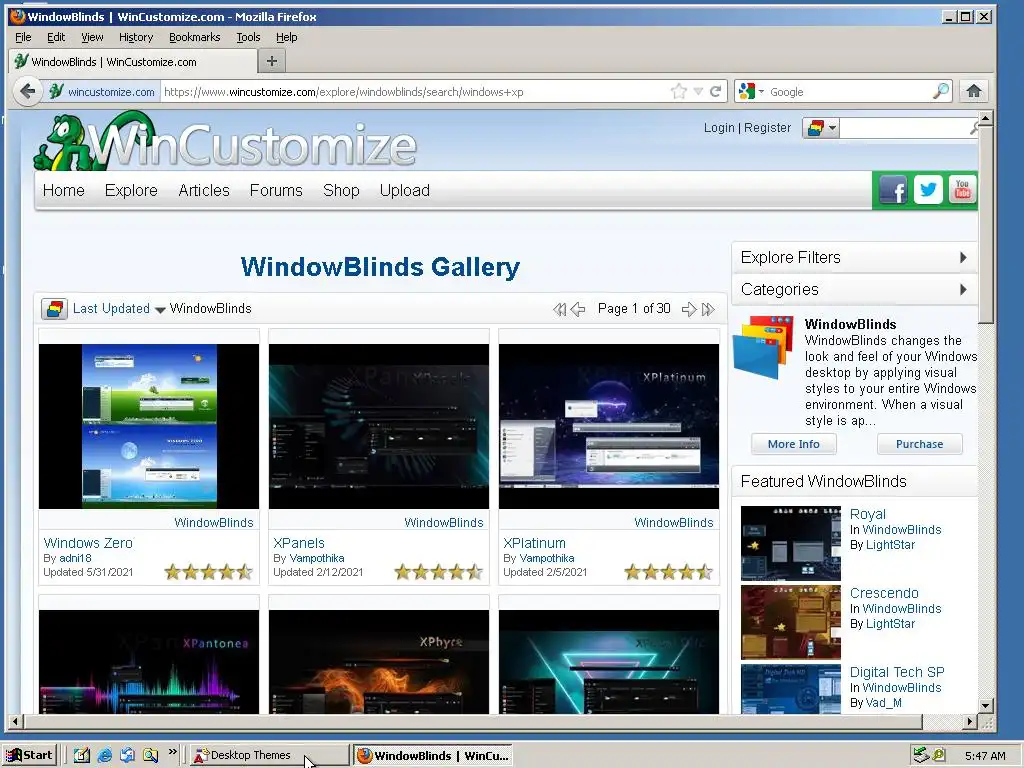Click the third quick launch taskbar icon
The width and height of the screenshot is (1024, 768).
(x=127, y=756)
